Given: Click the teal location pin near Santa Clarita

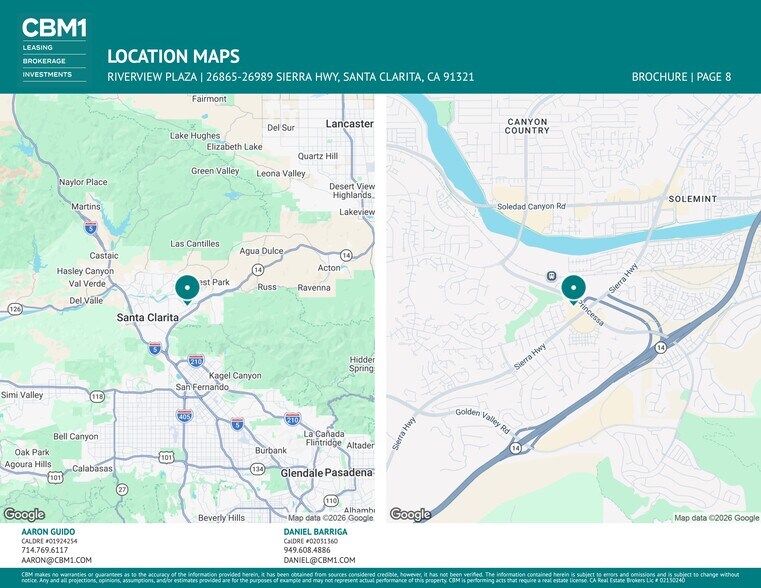Looking at the screenshot, I should point(187,290).
